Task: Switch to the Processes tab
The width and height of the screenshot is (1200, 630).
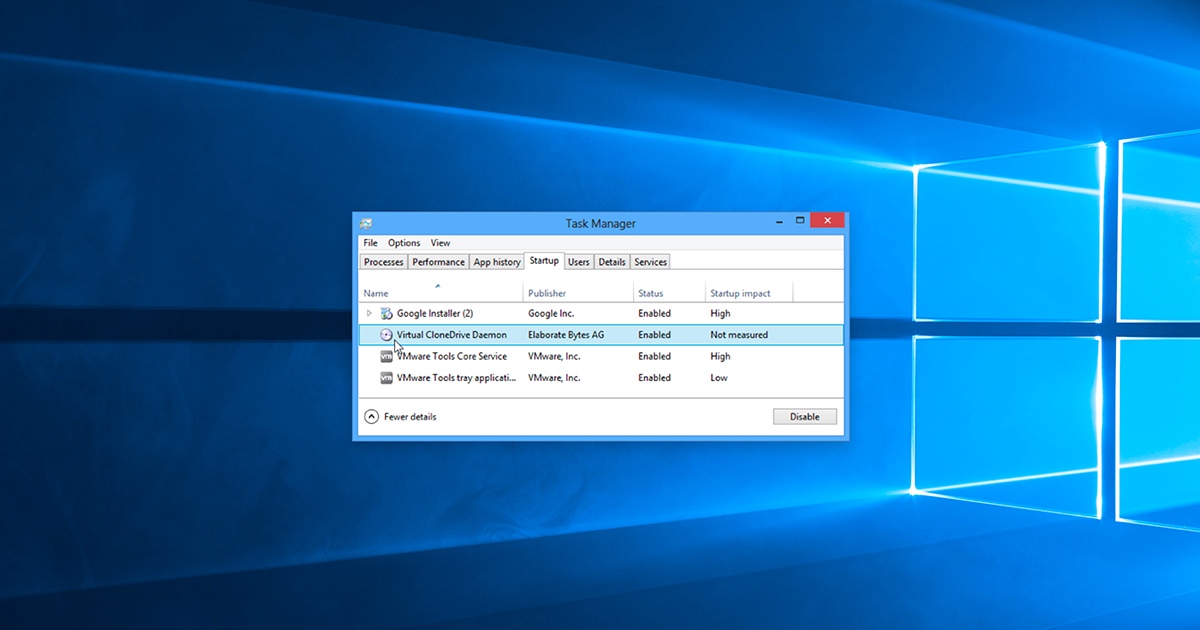Action: [383, 262]
